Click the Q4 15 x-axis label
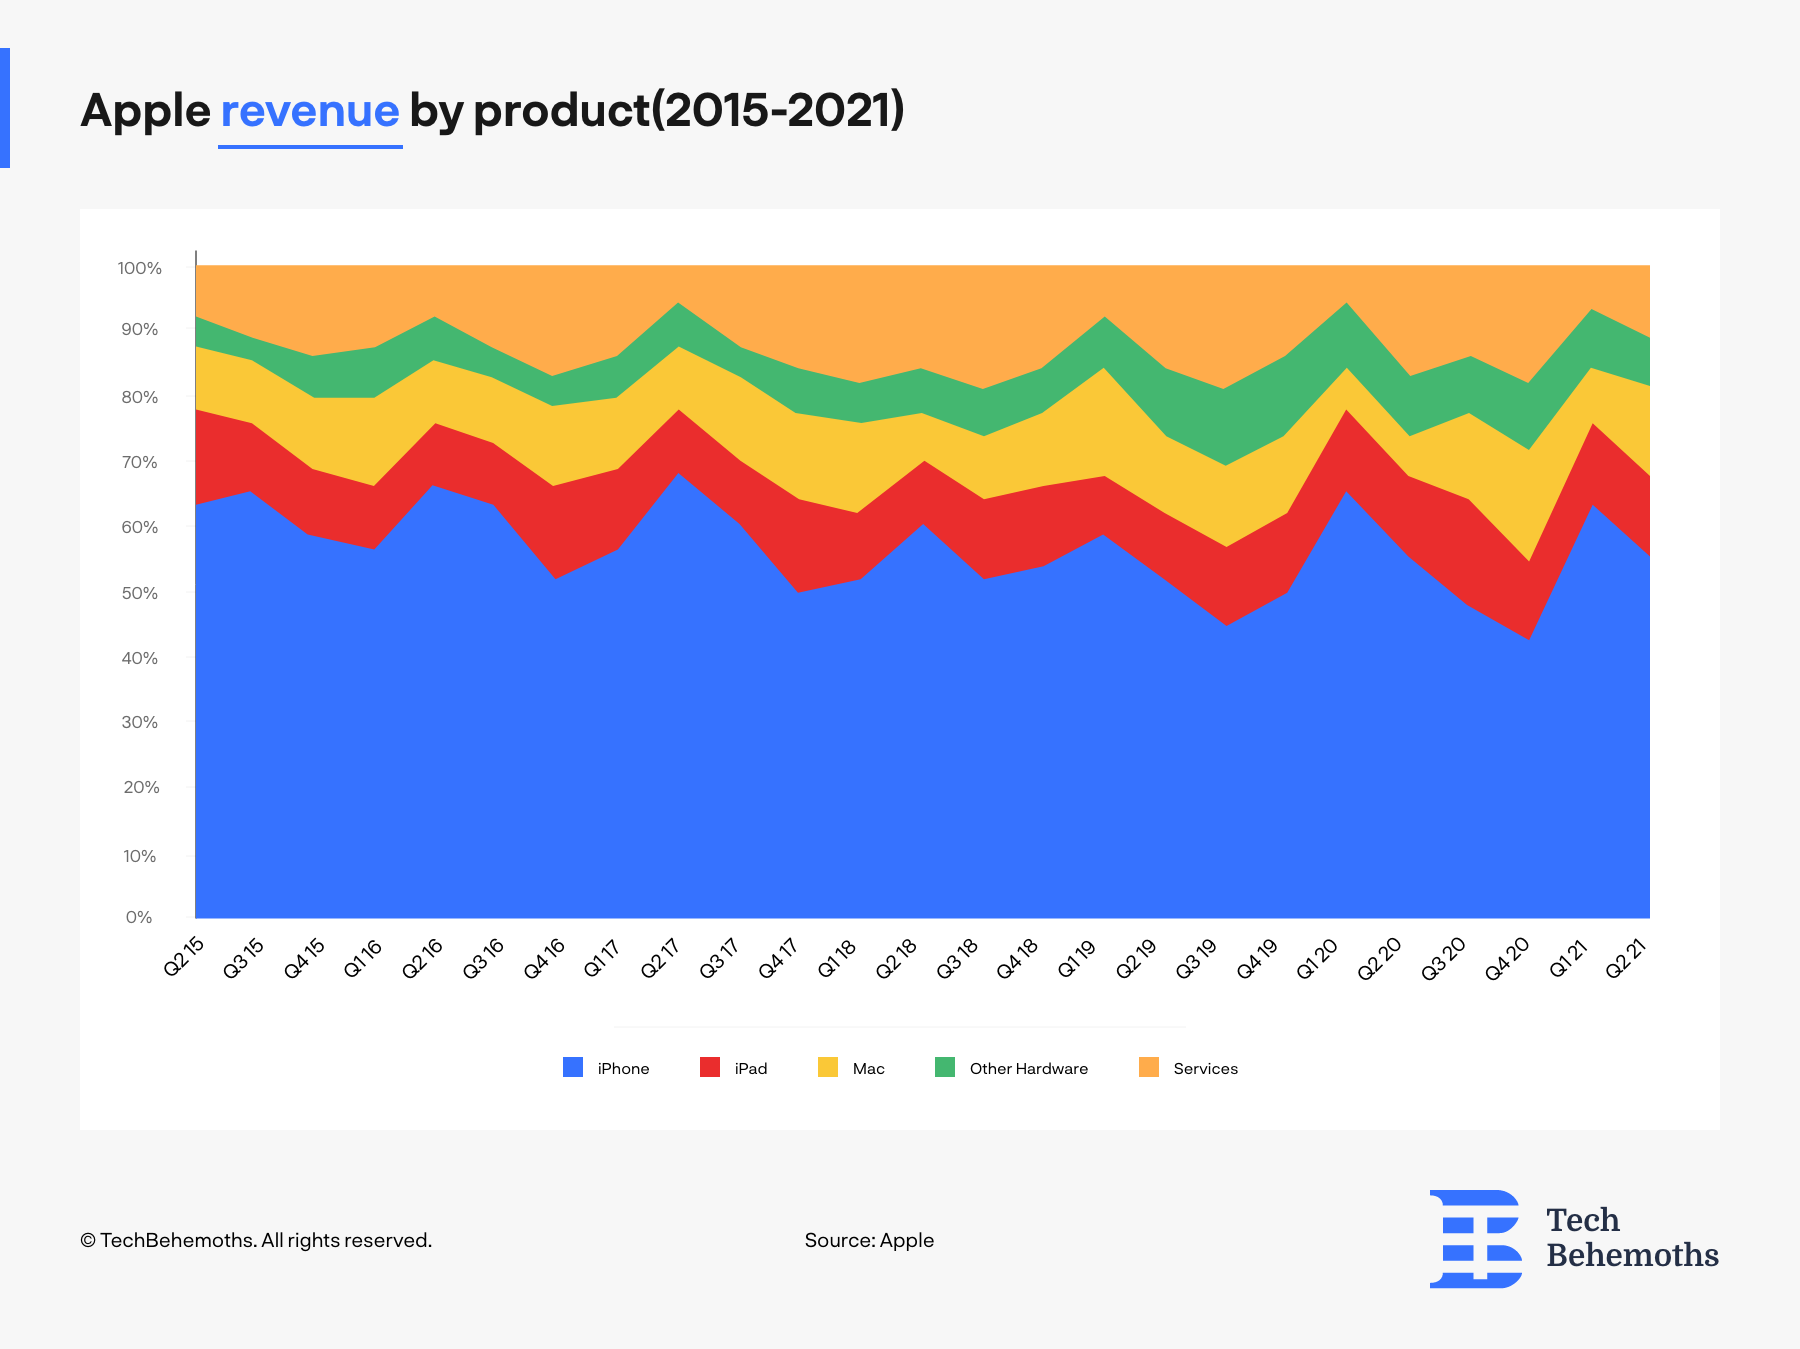1800x1349 pixels. [306, 957]
